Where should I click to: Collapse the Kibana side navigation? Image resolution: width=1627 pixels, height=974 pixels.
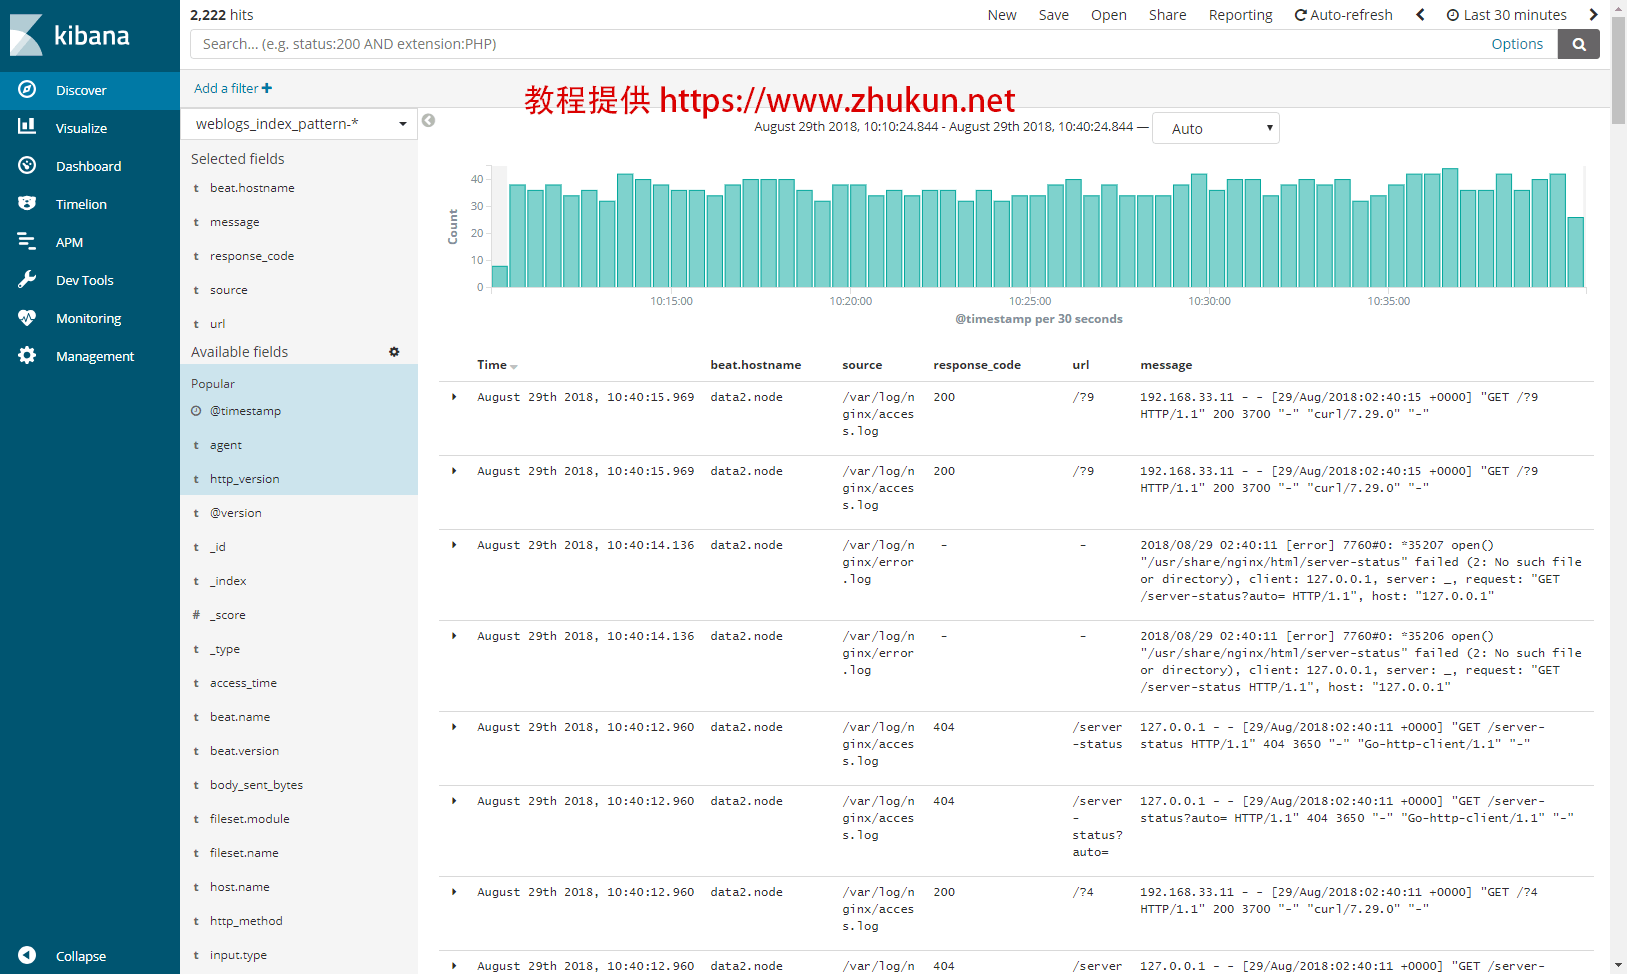(27, 956)
